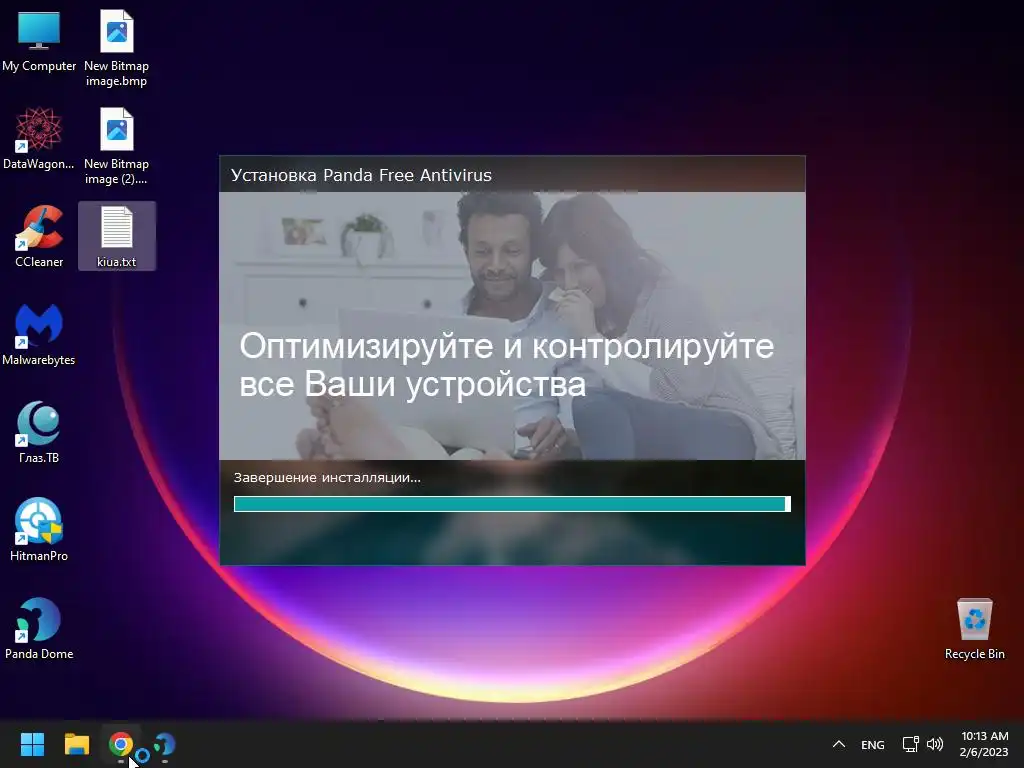Click the Завершение инсталляции status text
The image size is (1024, 768).
click(x=327, y=477)
